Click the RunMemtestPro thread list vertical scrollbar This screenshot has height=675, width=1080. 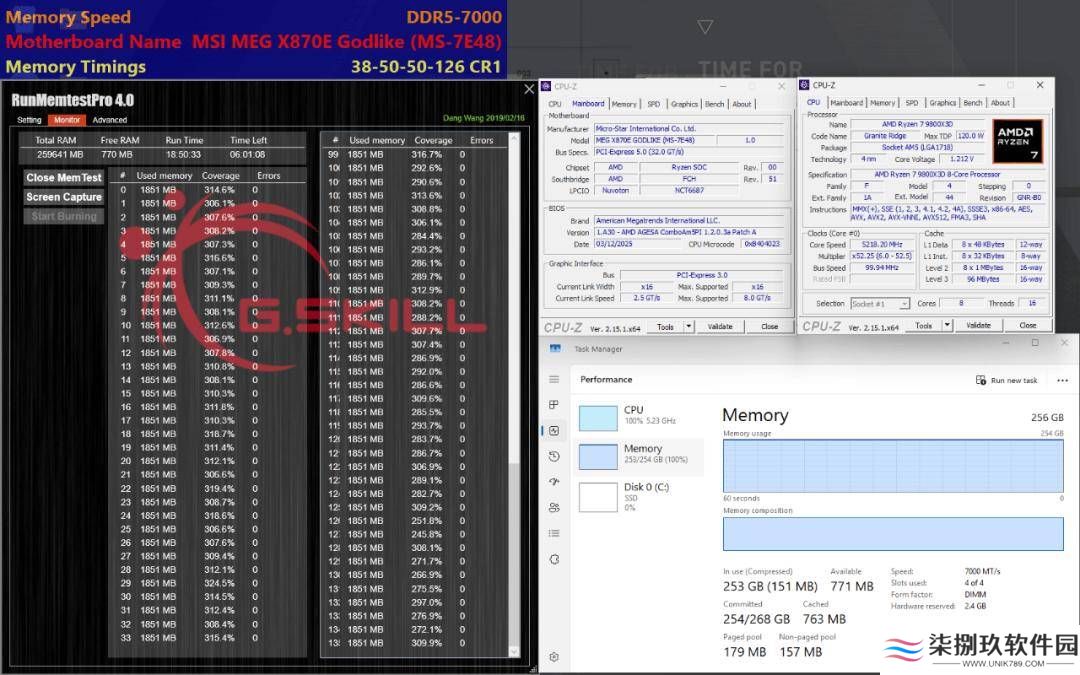(514, 395)
